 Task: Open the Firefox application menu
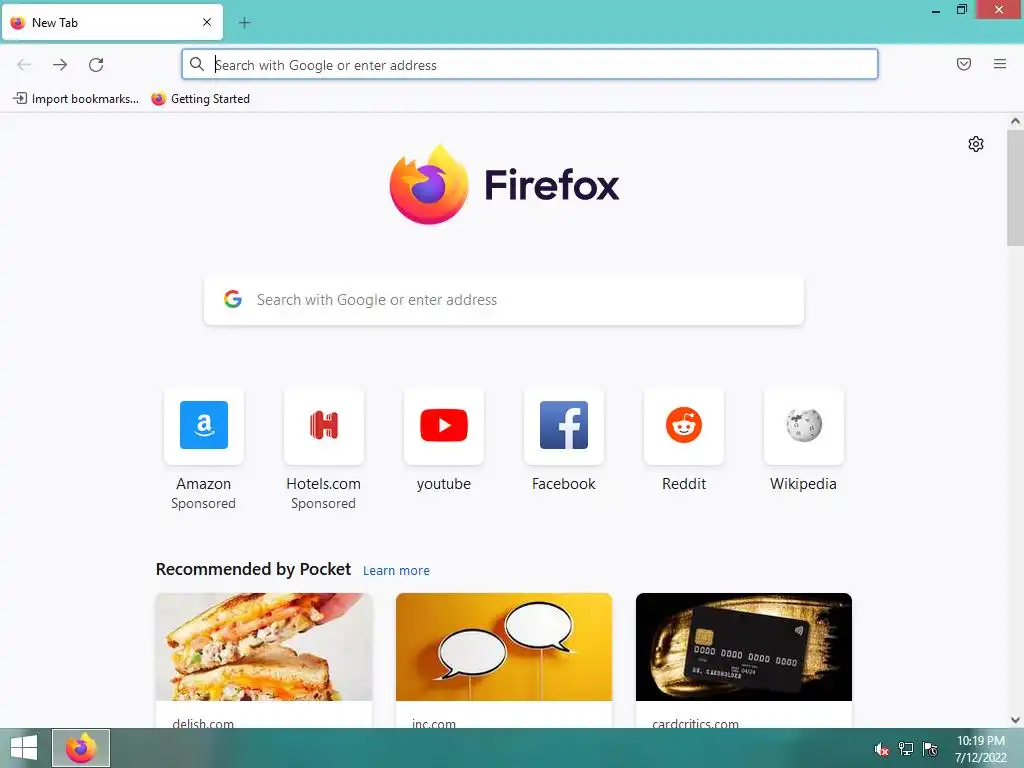click(999, 64)
